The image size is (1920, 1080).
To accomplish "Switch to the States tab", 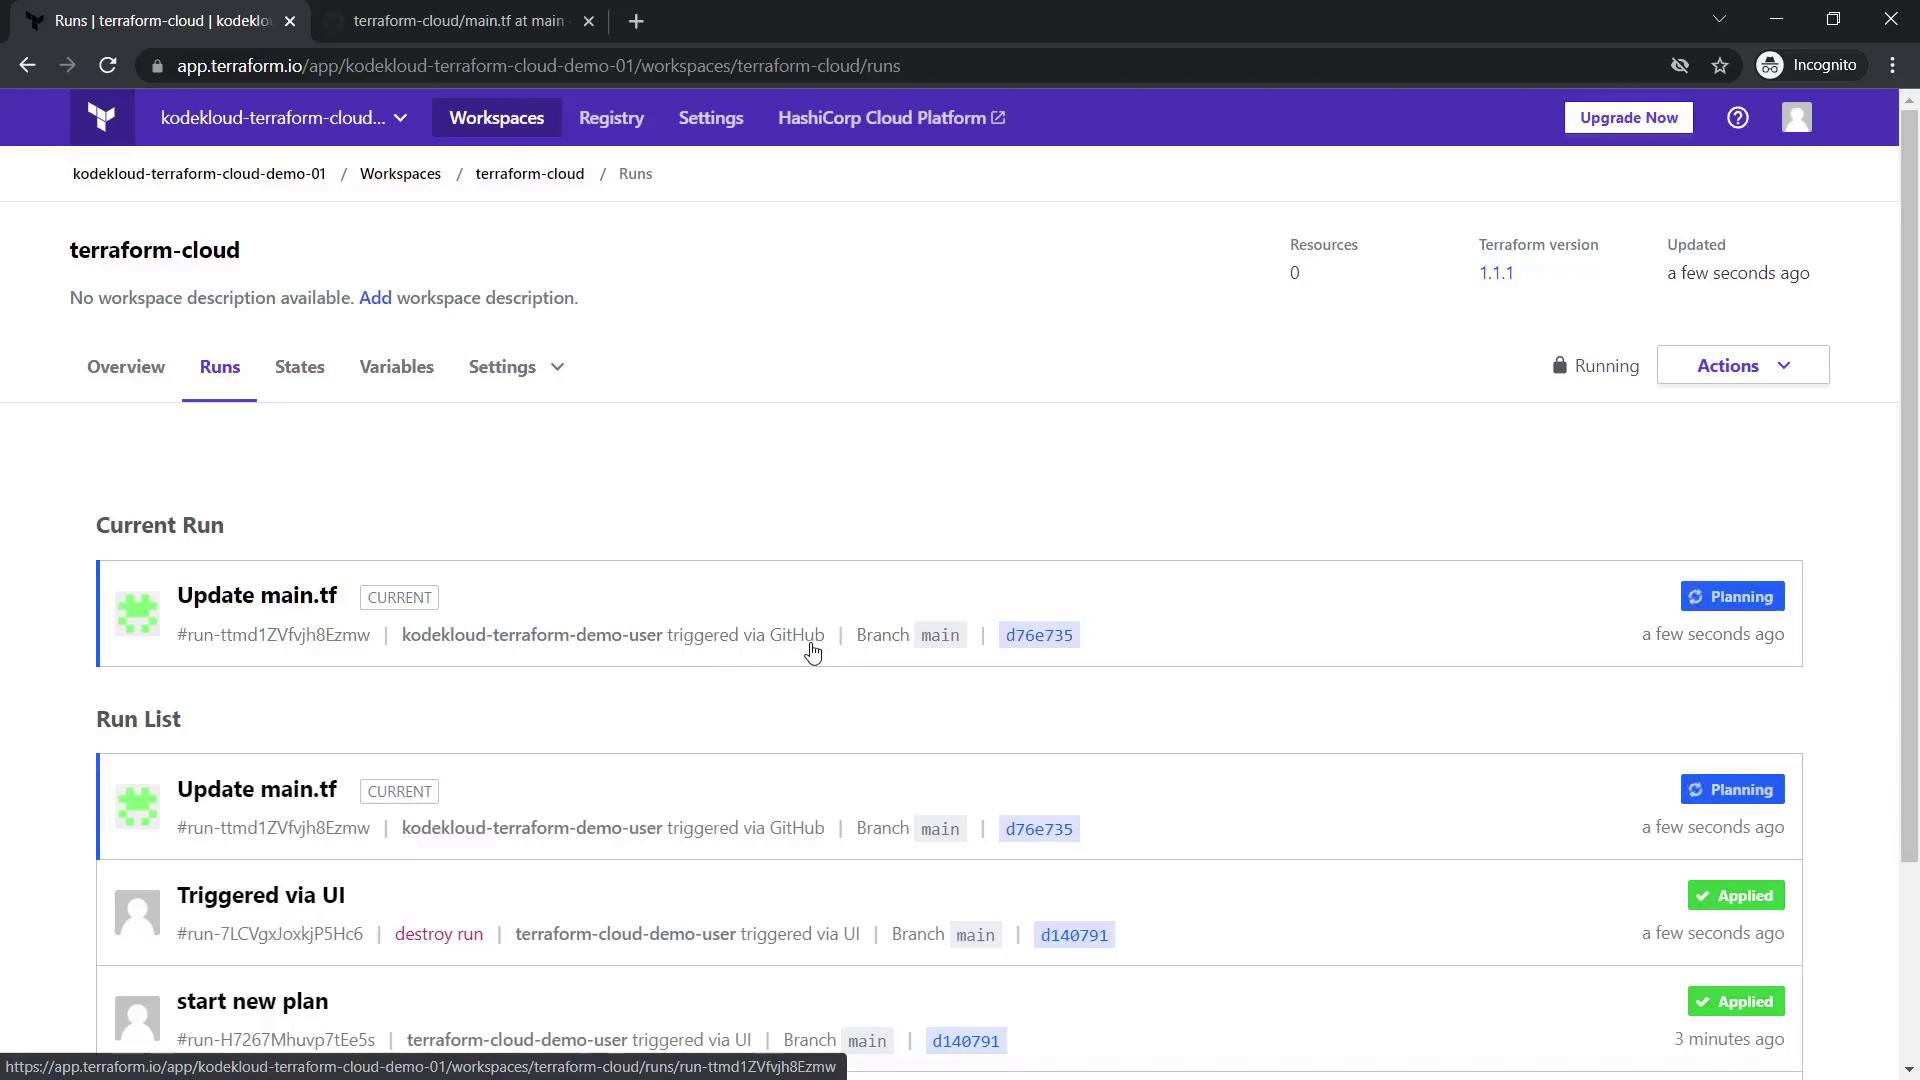I will point(299,367).
